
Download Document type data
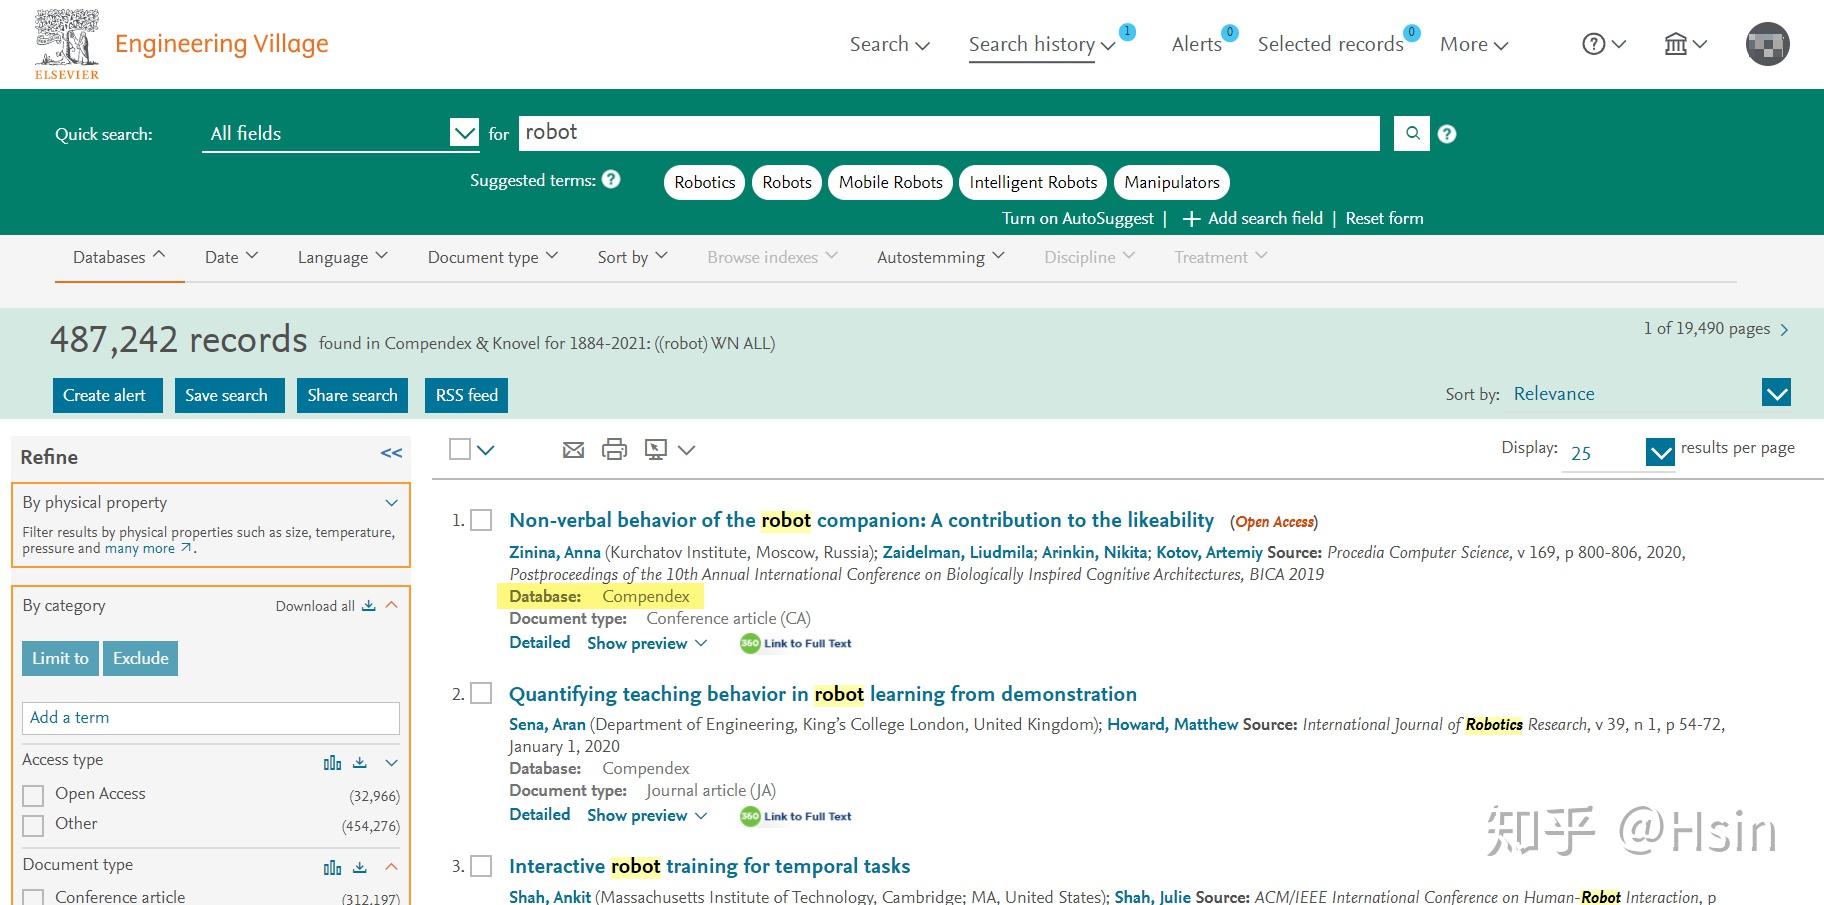tap(360, 867)
